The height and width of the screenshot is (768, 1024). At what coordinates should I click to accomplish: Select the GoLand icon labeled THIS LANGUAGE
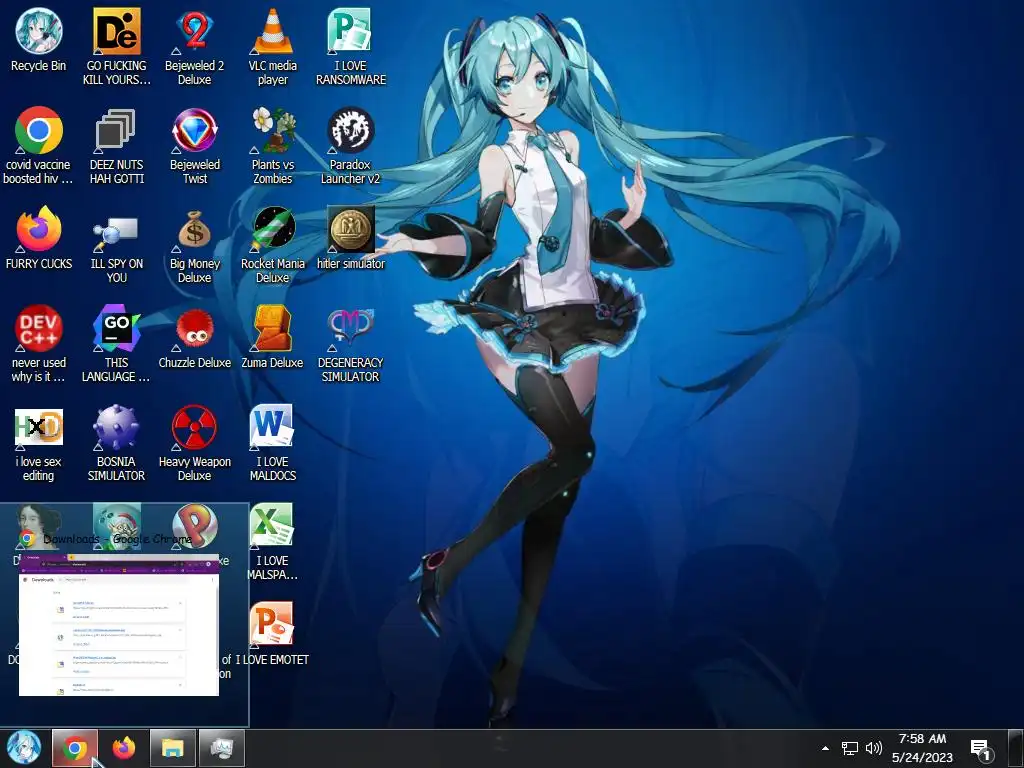pos(116,328)
